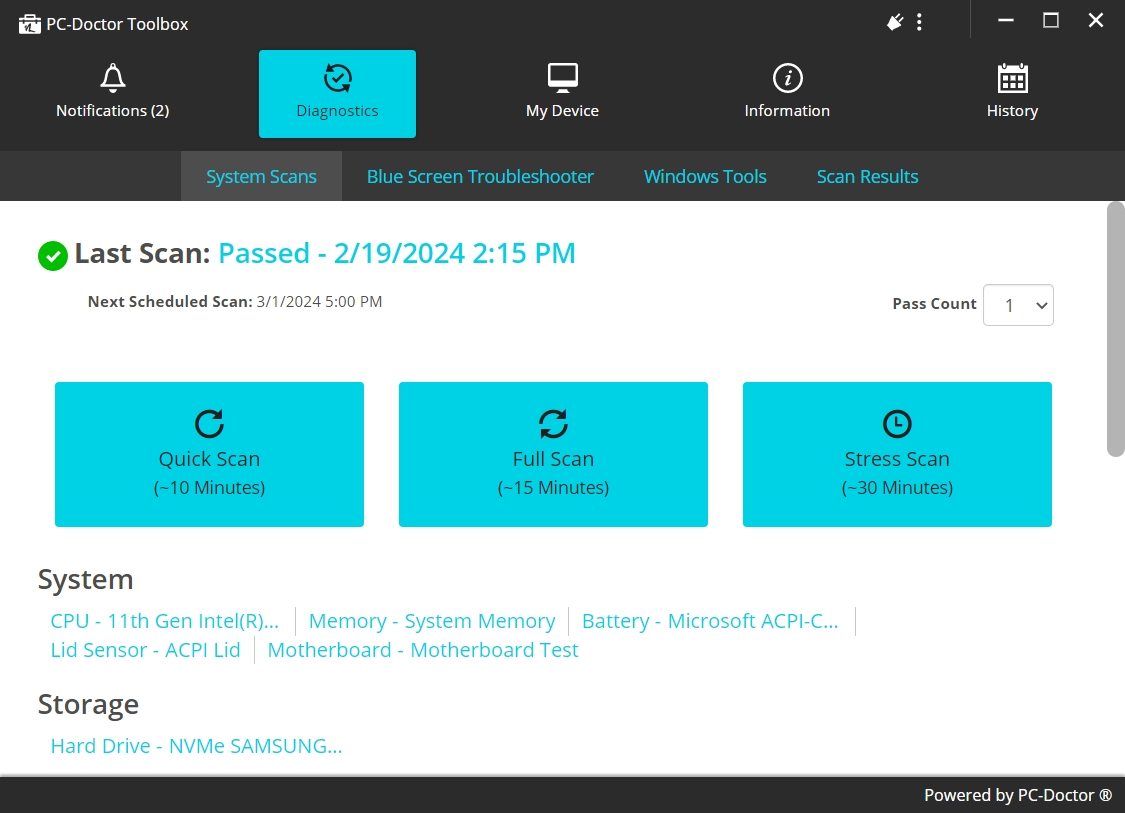Screen dimensions: 1125x813
Task: Start the Stress Scan (~30 Minutes)
Action: point(897,454)
